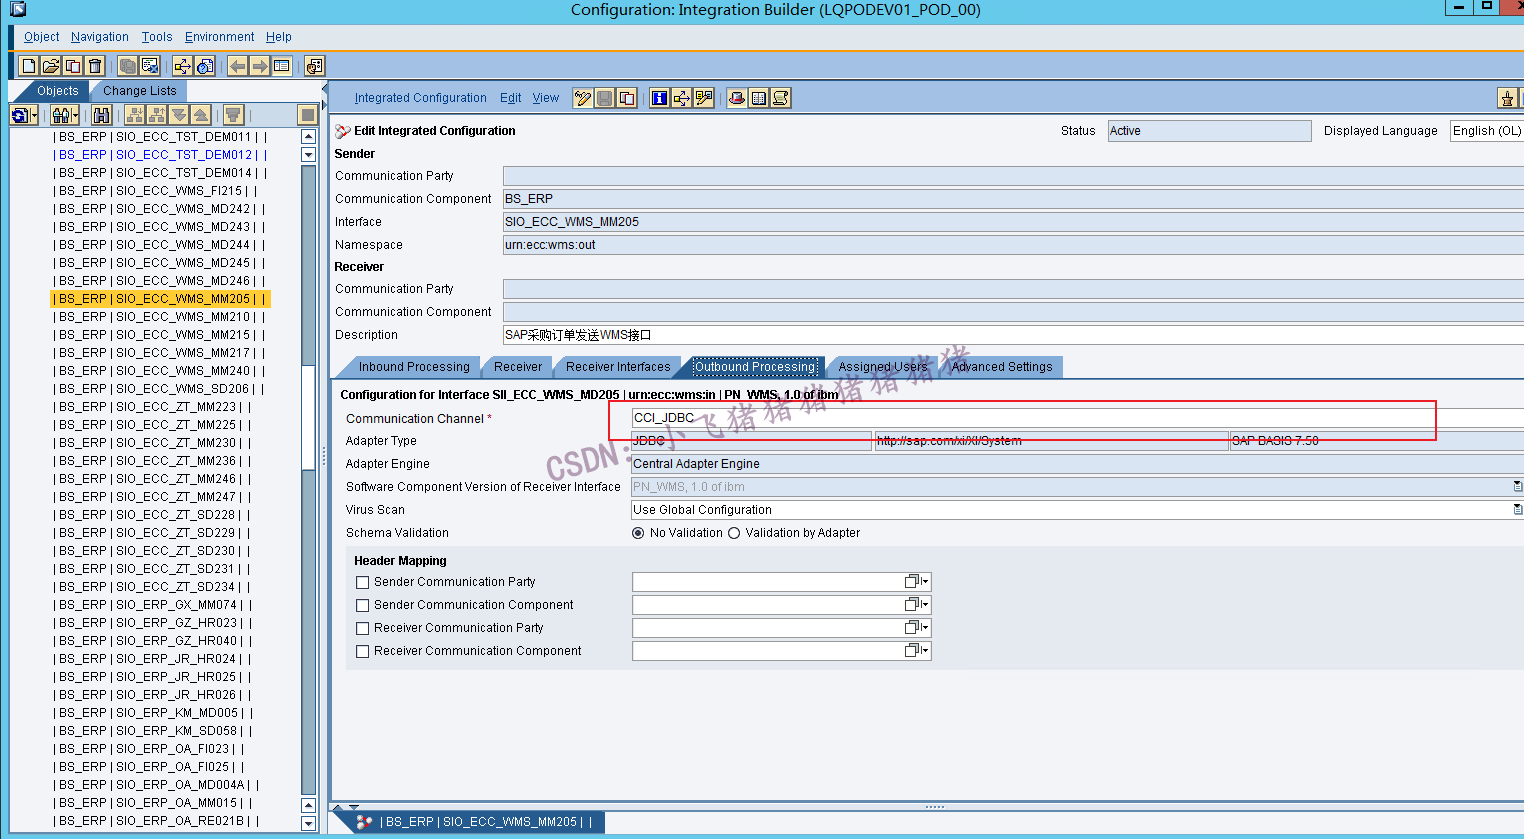Create a new object via blank page icon
This screenshot has height=839, width=1524.
(28, 66)
